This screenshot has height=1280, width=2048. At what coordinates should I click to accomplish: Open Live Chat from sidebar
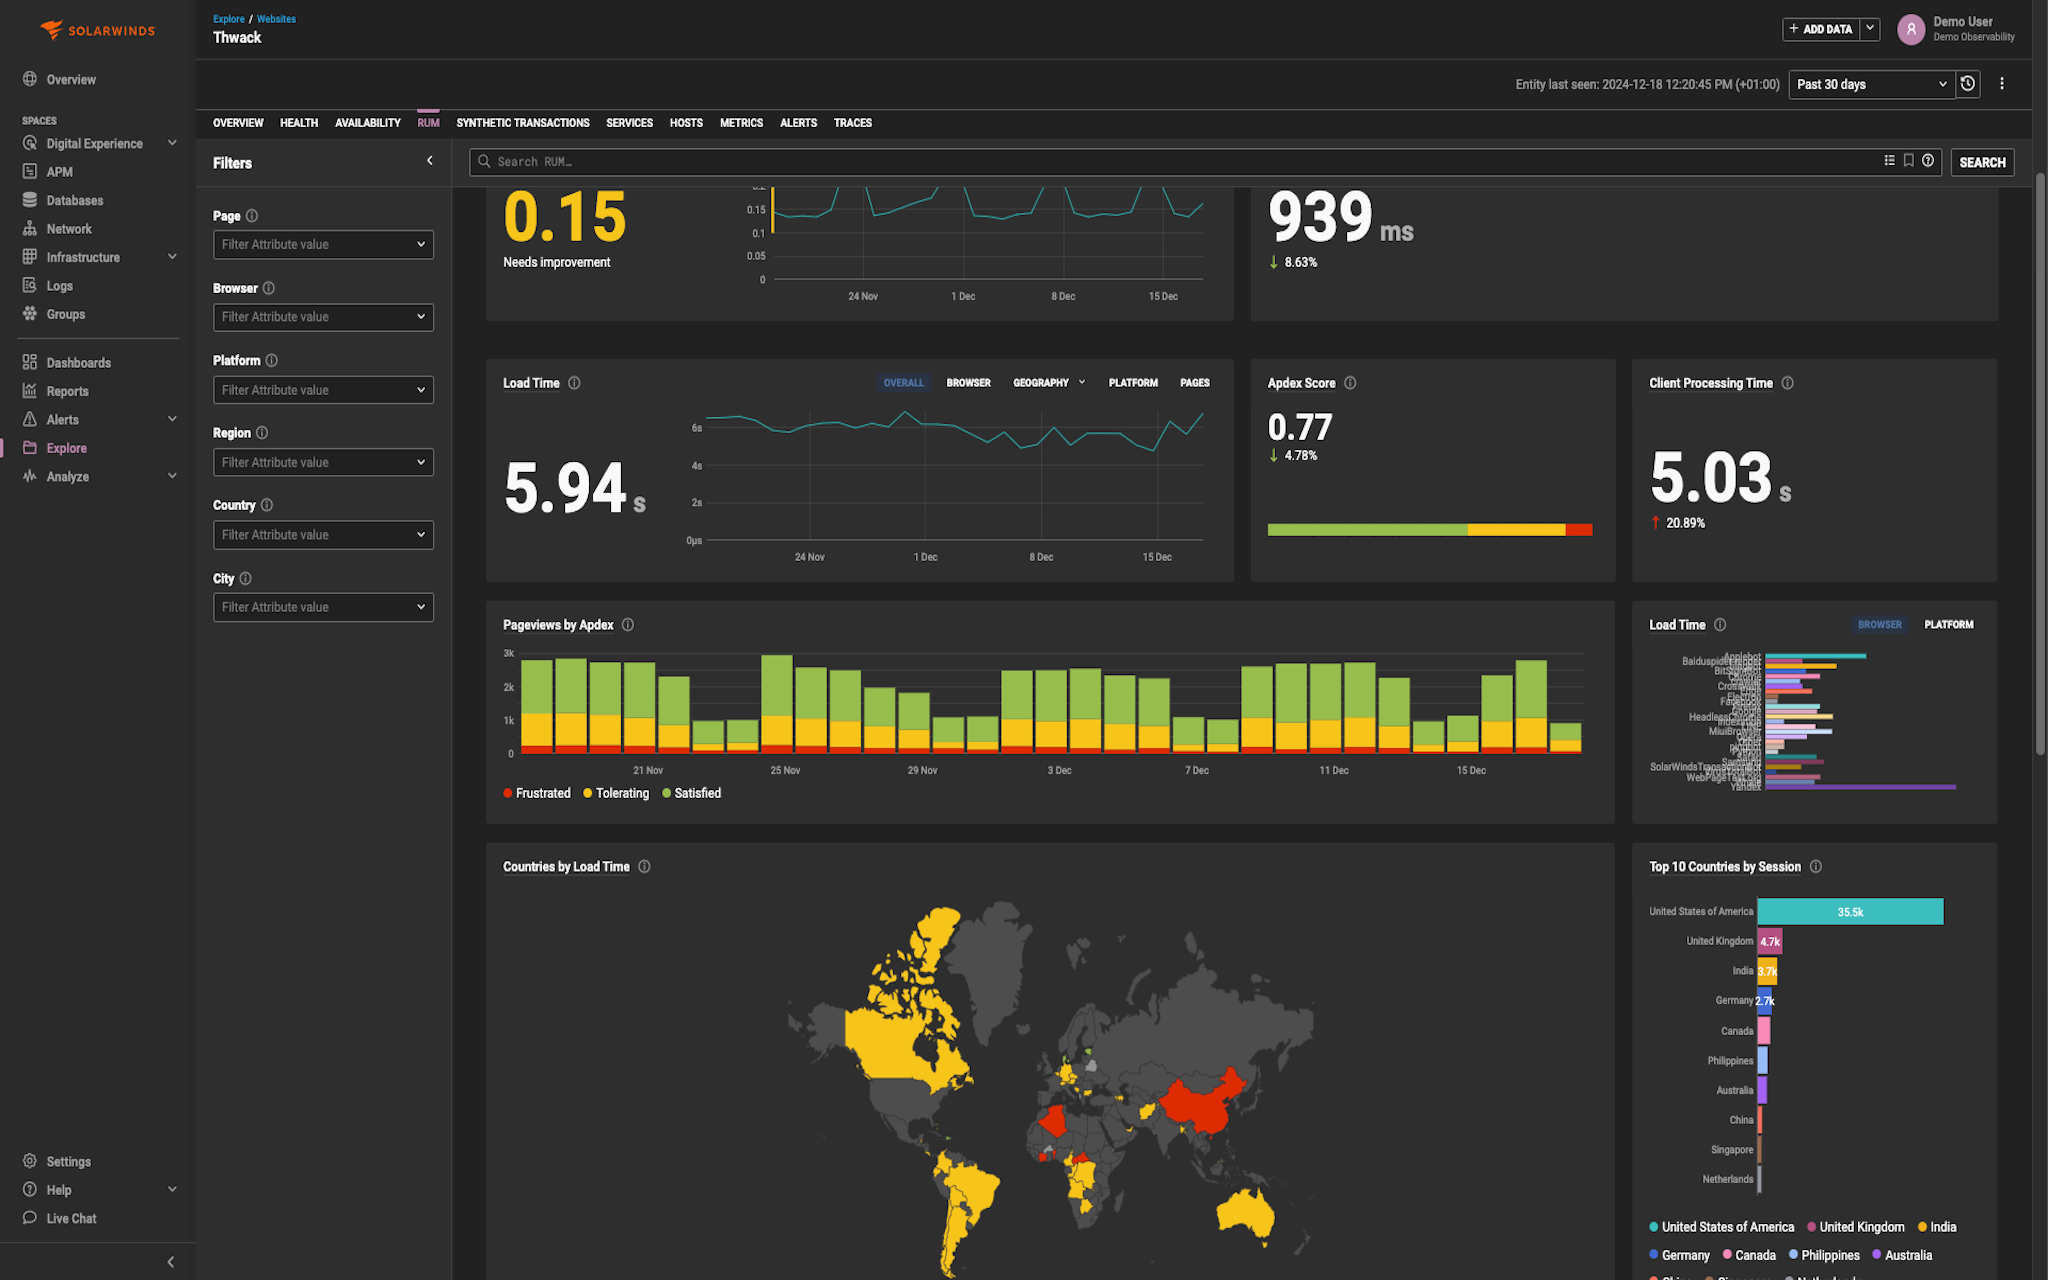tap(71, 1218)
